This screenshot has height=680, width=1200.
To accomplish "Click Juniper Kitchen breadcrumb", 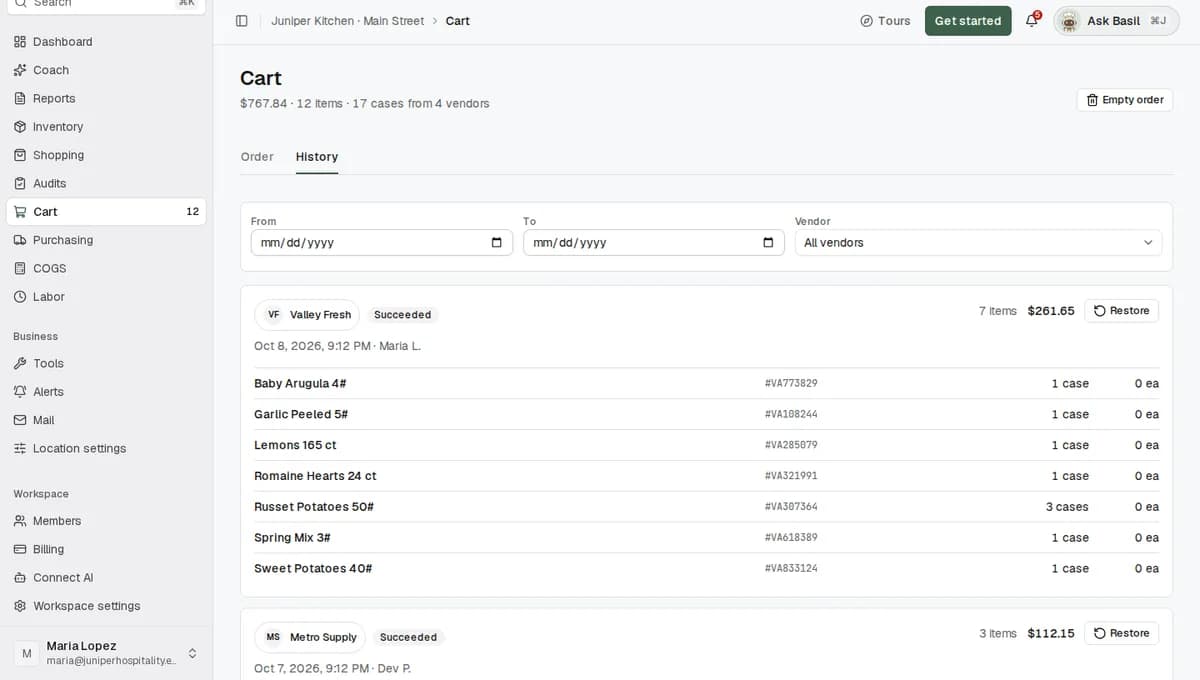I will pyautogui.click(x=347, y=21).
